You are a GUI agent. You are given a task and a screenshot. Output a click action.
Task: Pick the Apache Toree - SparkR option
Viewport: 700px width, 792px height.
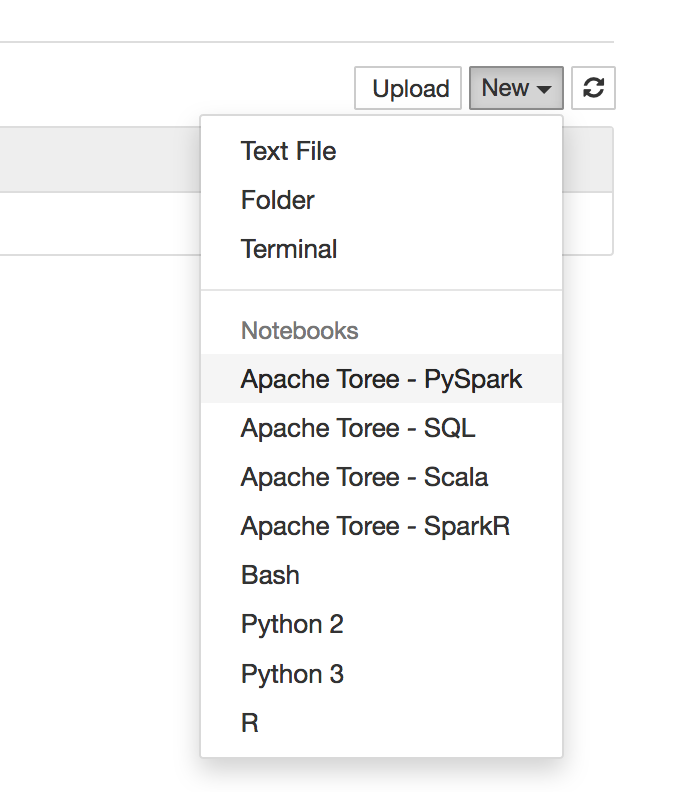[375, 526]
